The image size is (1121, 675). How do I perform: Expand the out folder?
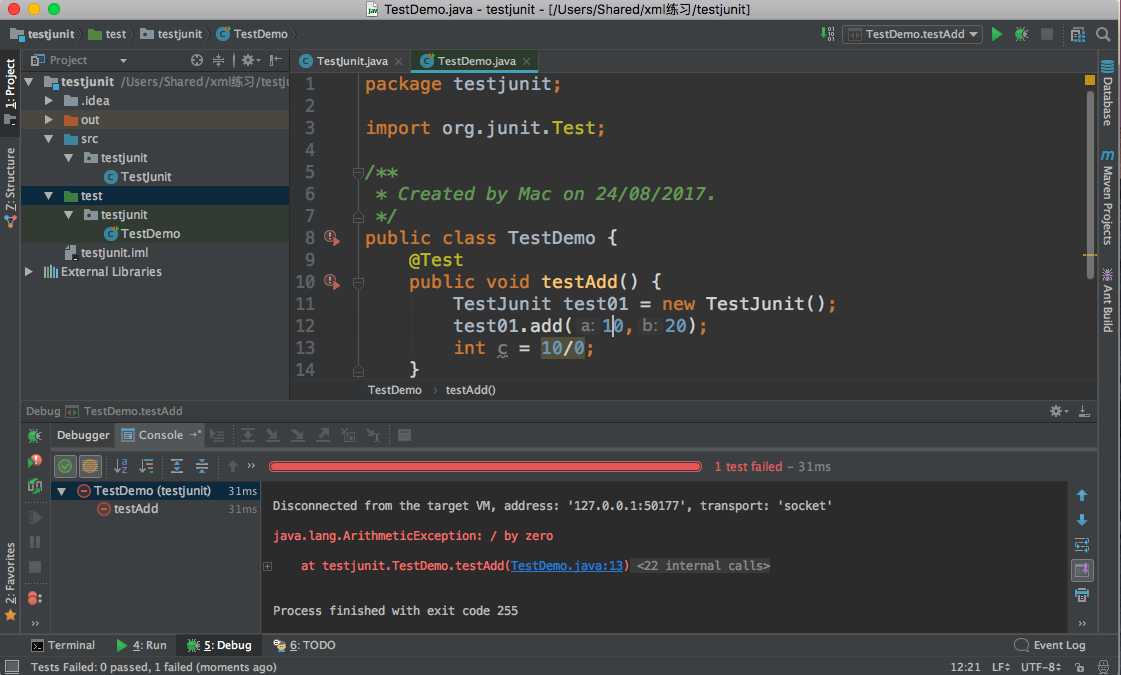pyautogui.click(x=49, y=119)
